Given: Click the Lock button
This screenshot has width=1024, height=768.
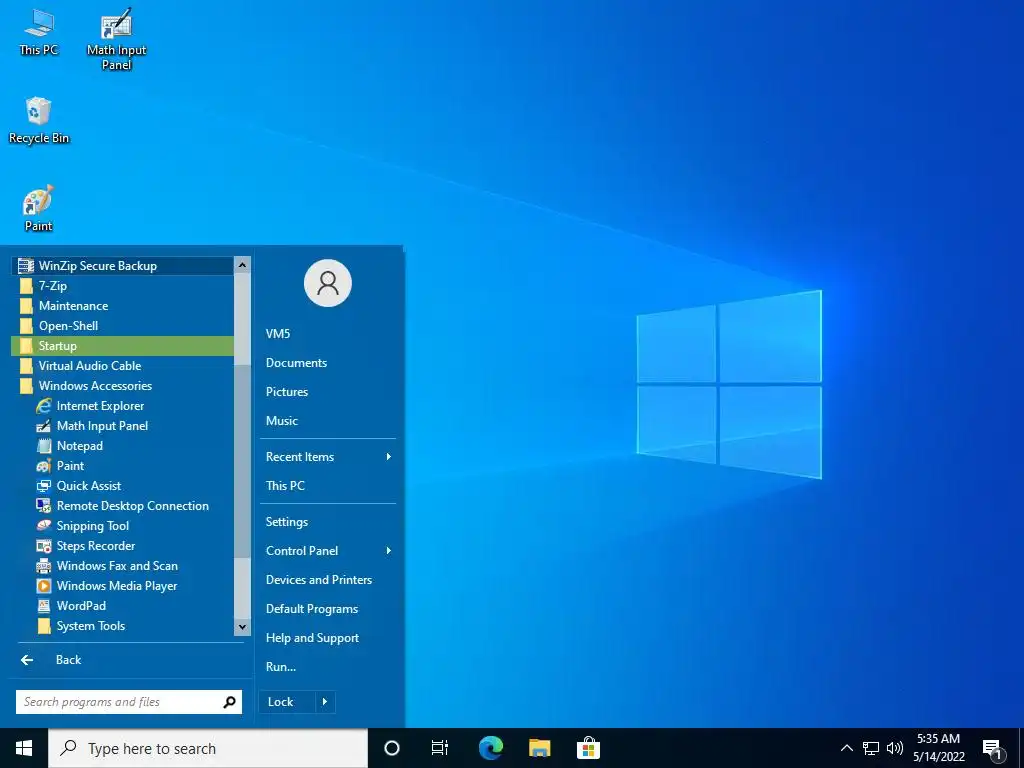Looking at the screenshot, I should pos(287,702).
